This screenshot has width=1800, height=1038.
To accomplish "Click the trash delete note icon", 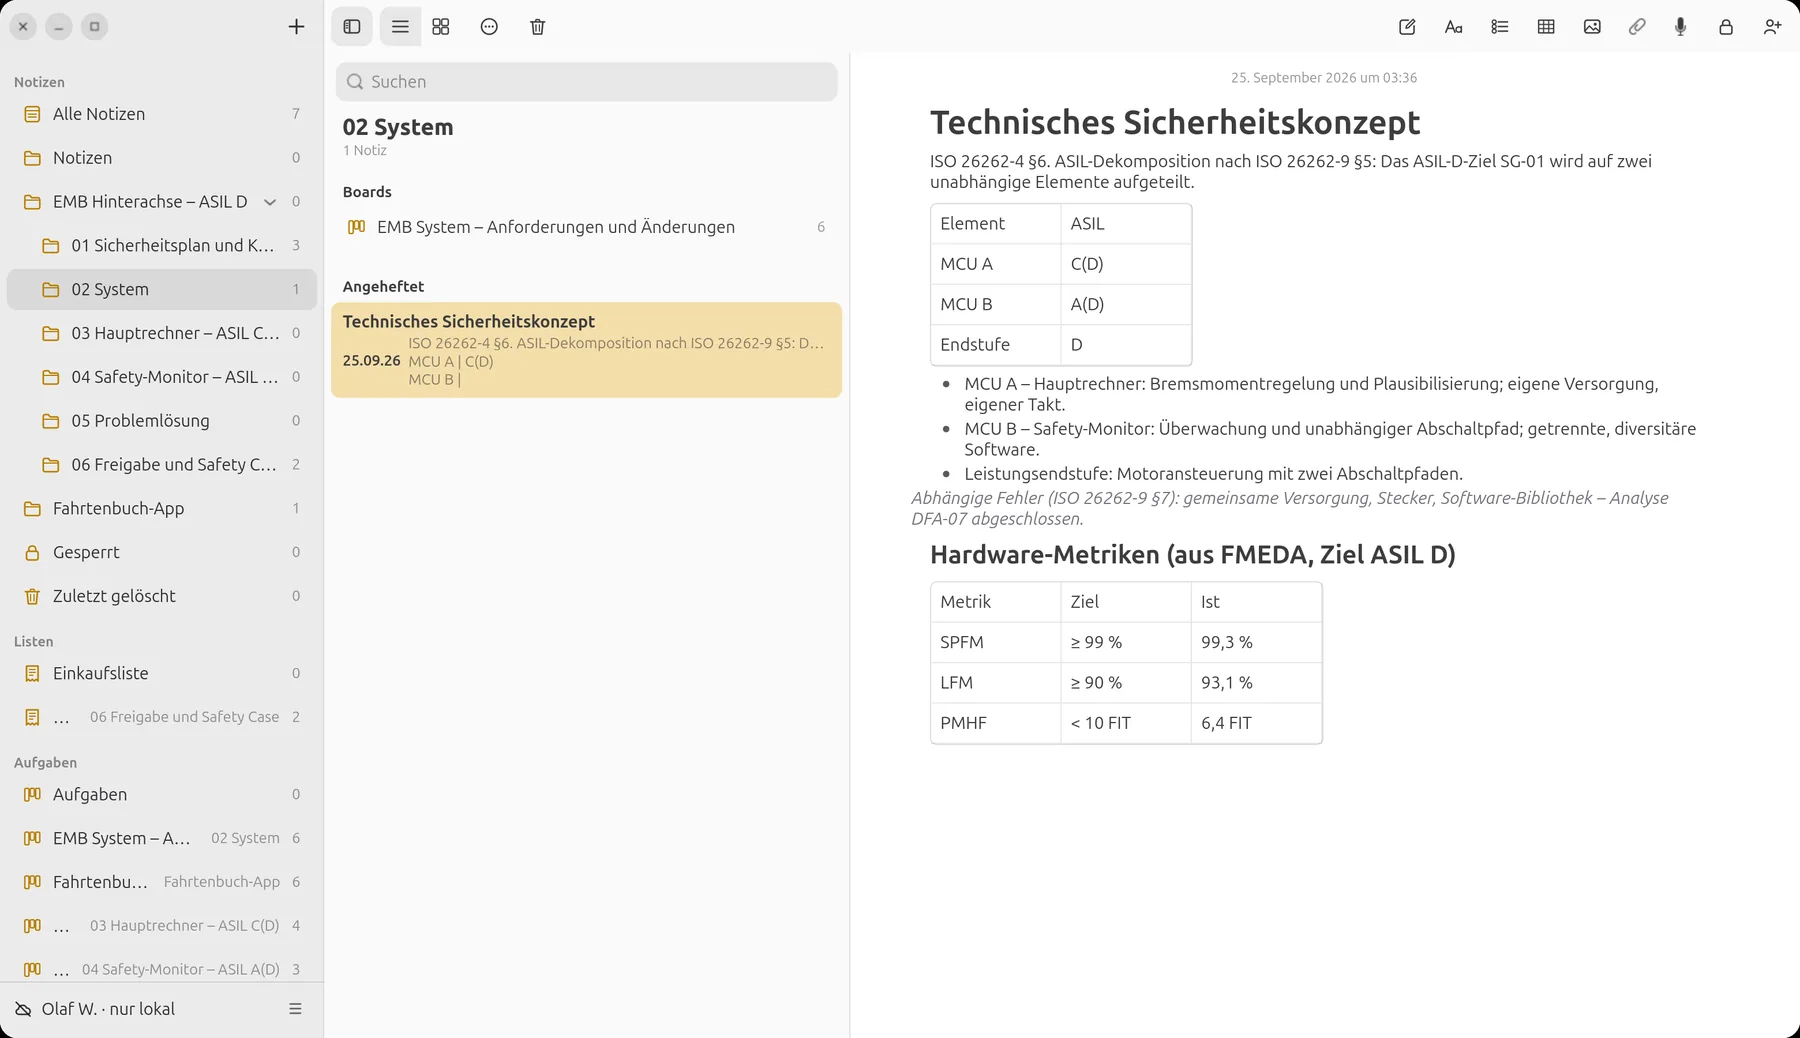I will coord(537,27).
